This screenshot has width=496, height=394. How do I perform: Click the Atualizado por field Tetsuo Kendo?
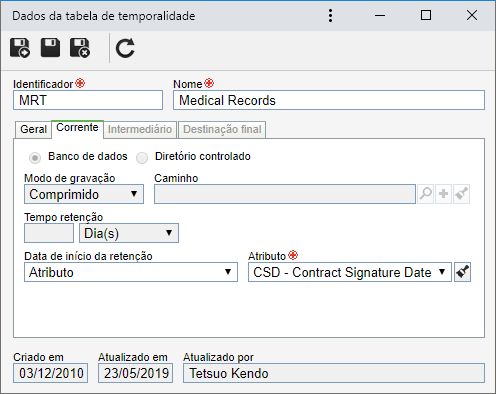pyautogui.click(x=334, y=373)
